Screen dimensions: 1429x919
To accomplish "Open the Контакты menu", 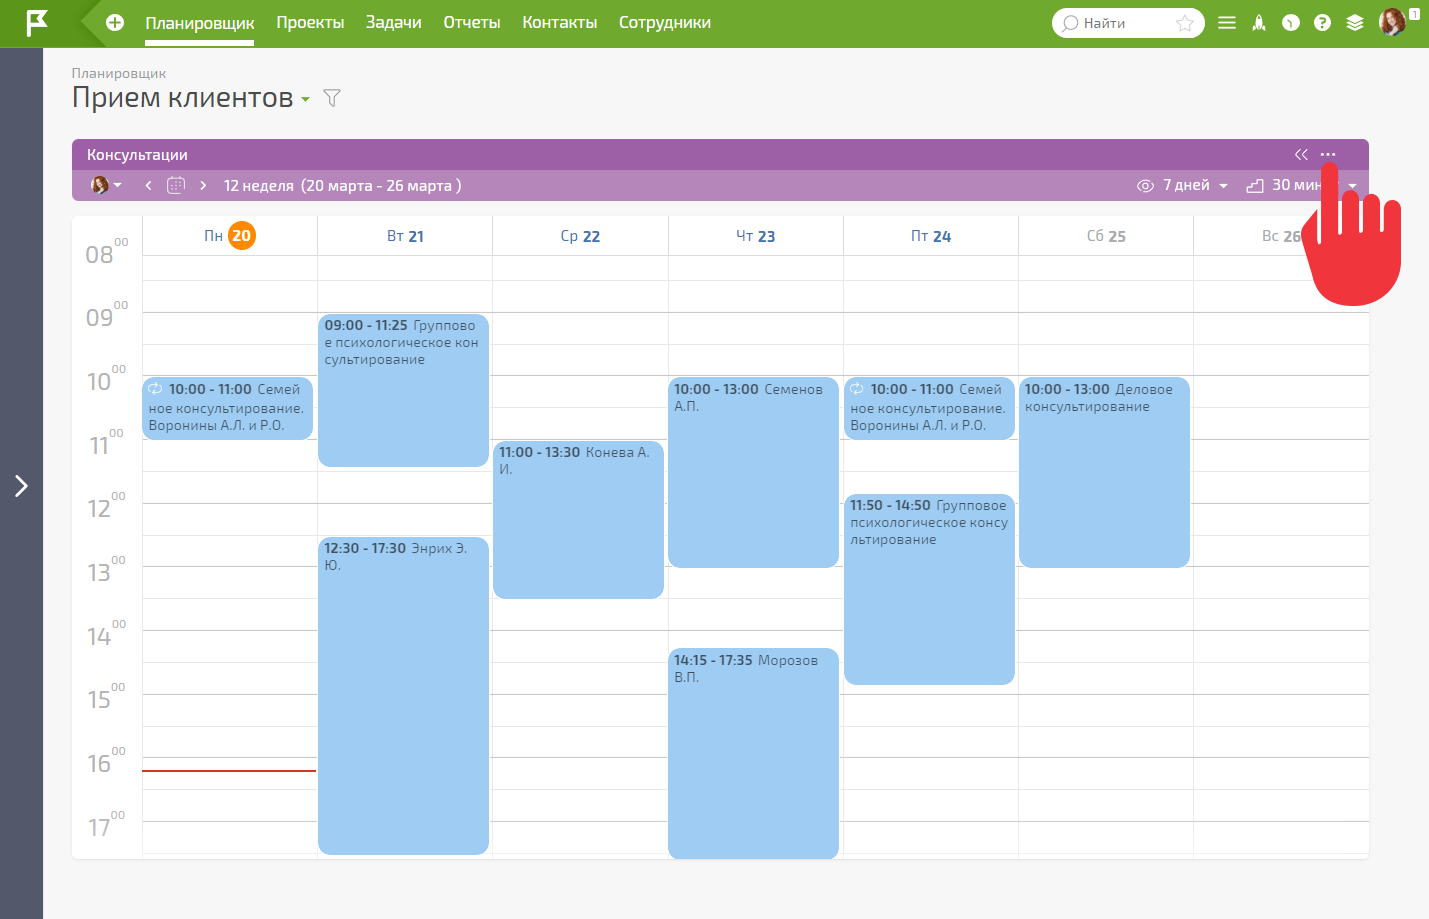I will coord(560,22).
